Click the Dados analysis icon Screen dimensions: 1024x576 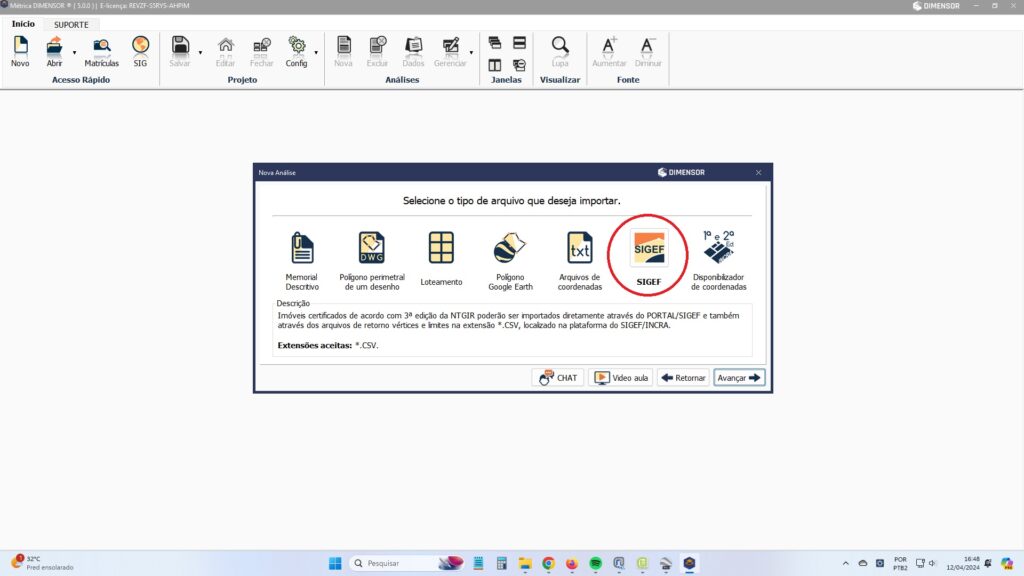tap(413, 52)
